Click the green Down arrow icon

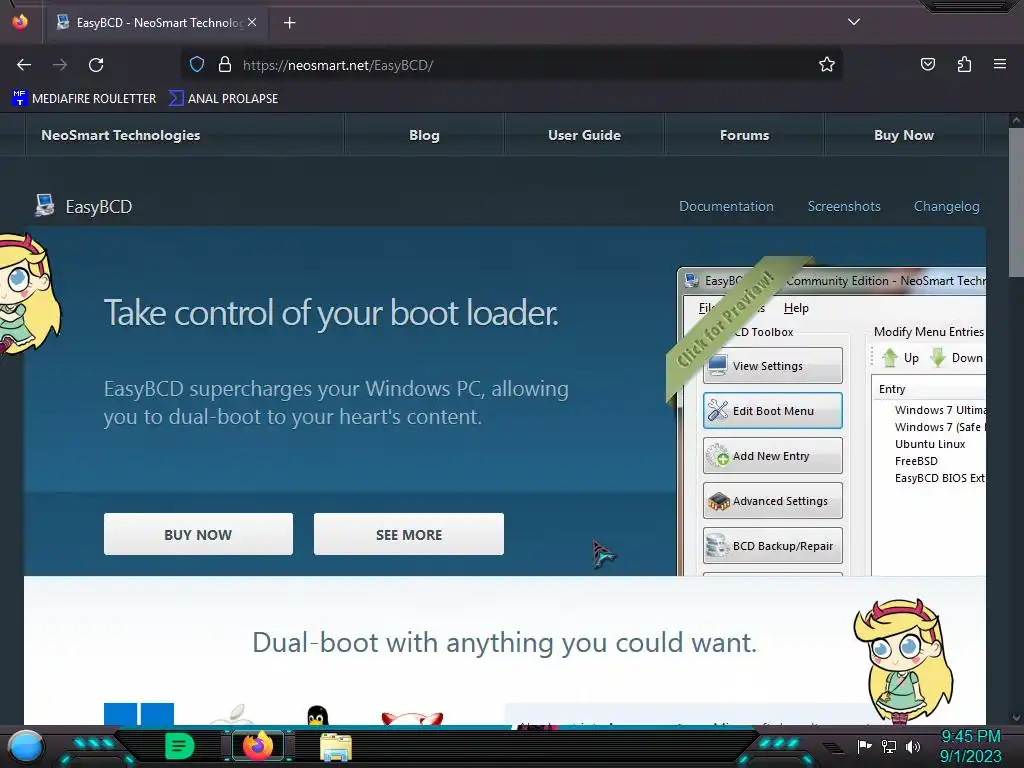938,358
